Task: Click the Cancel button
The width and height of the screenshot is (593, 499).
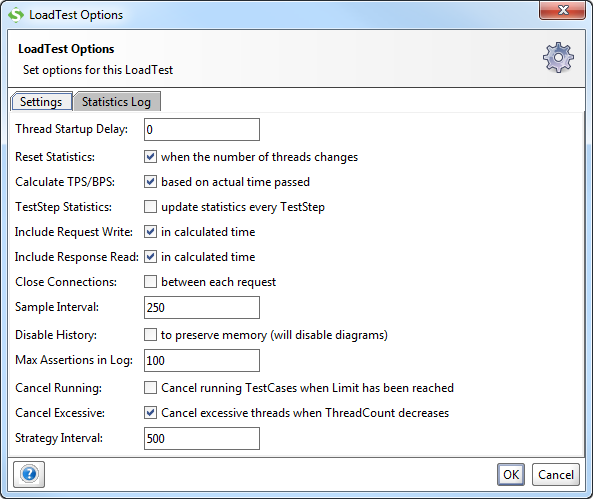Action: click(x=556, y=474)
